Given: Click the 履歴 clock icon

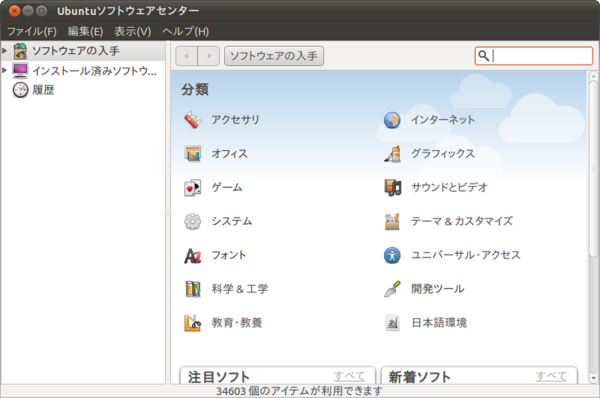Looking at the screenshot, I should (20, 90).
